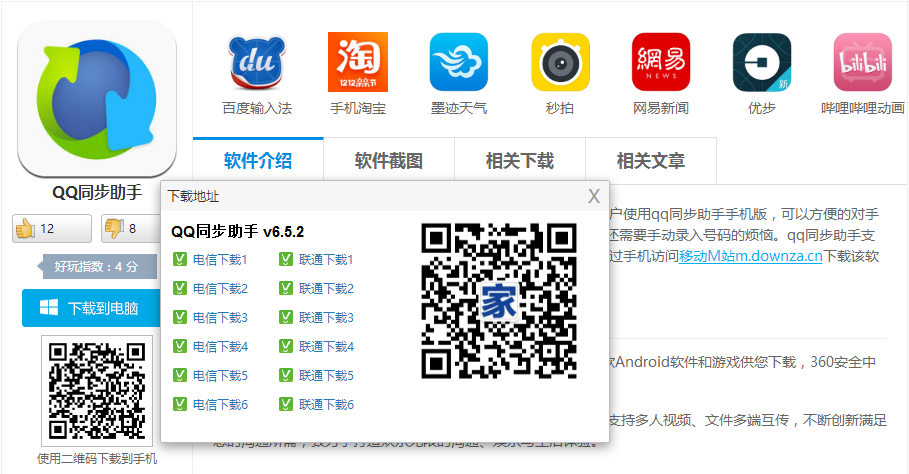This screenshot has height=474, width=909.
Task: Click the green shield beside 联通下载4
Action: (286, 346)
